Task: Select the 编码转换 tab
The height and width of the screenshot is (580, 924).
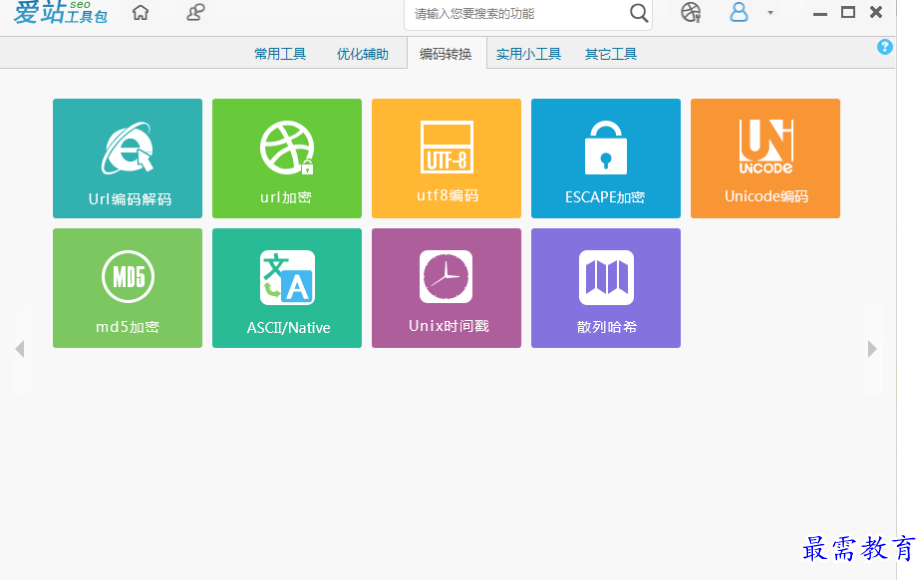Action: [x=446, y=54]
